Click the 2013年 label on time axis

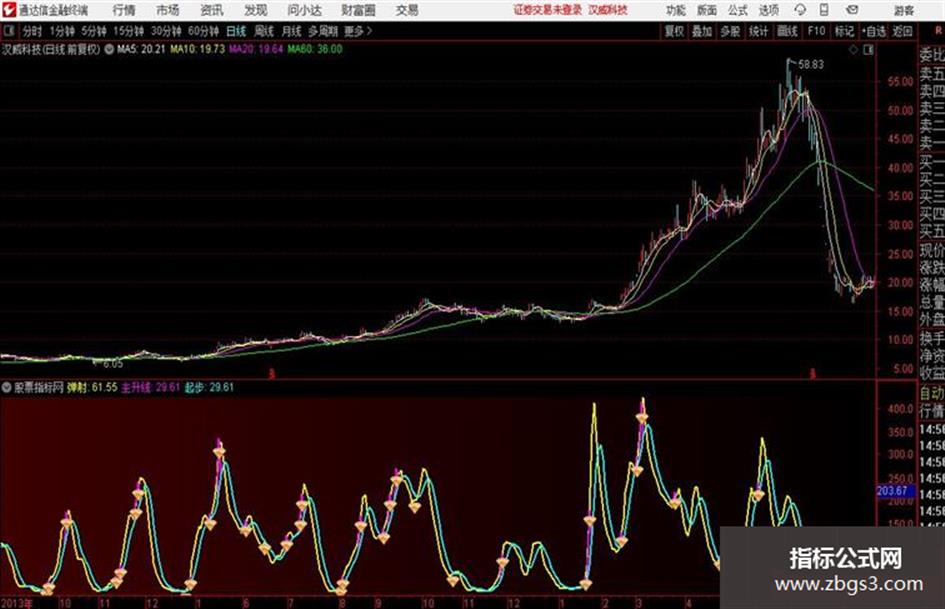[x=17, y=603]
